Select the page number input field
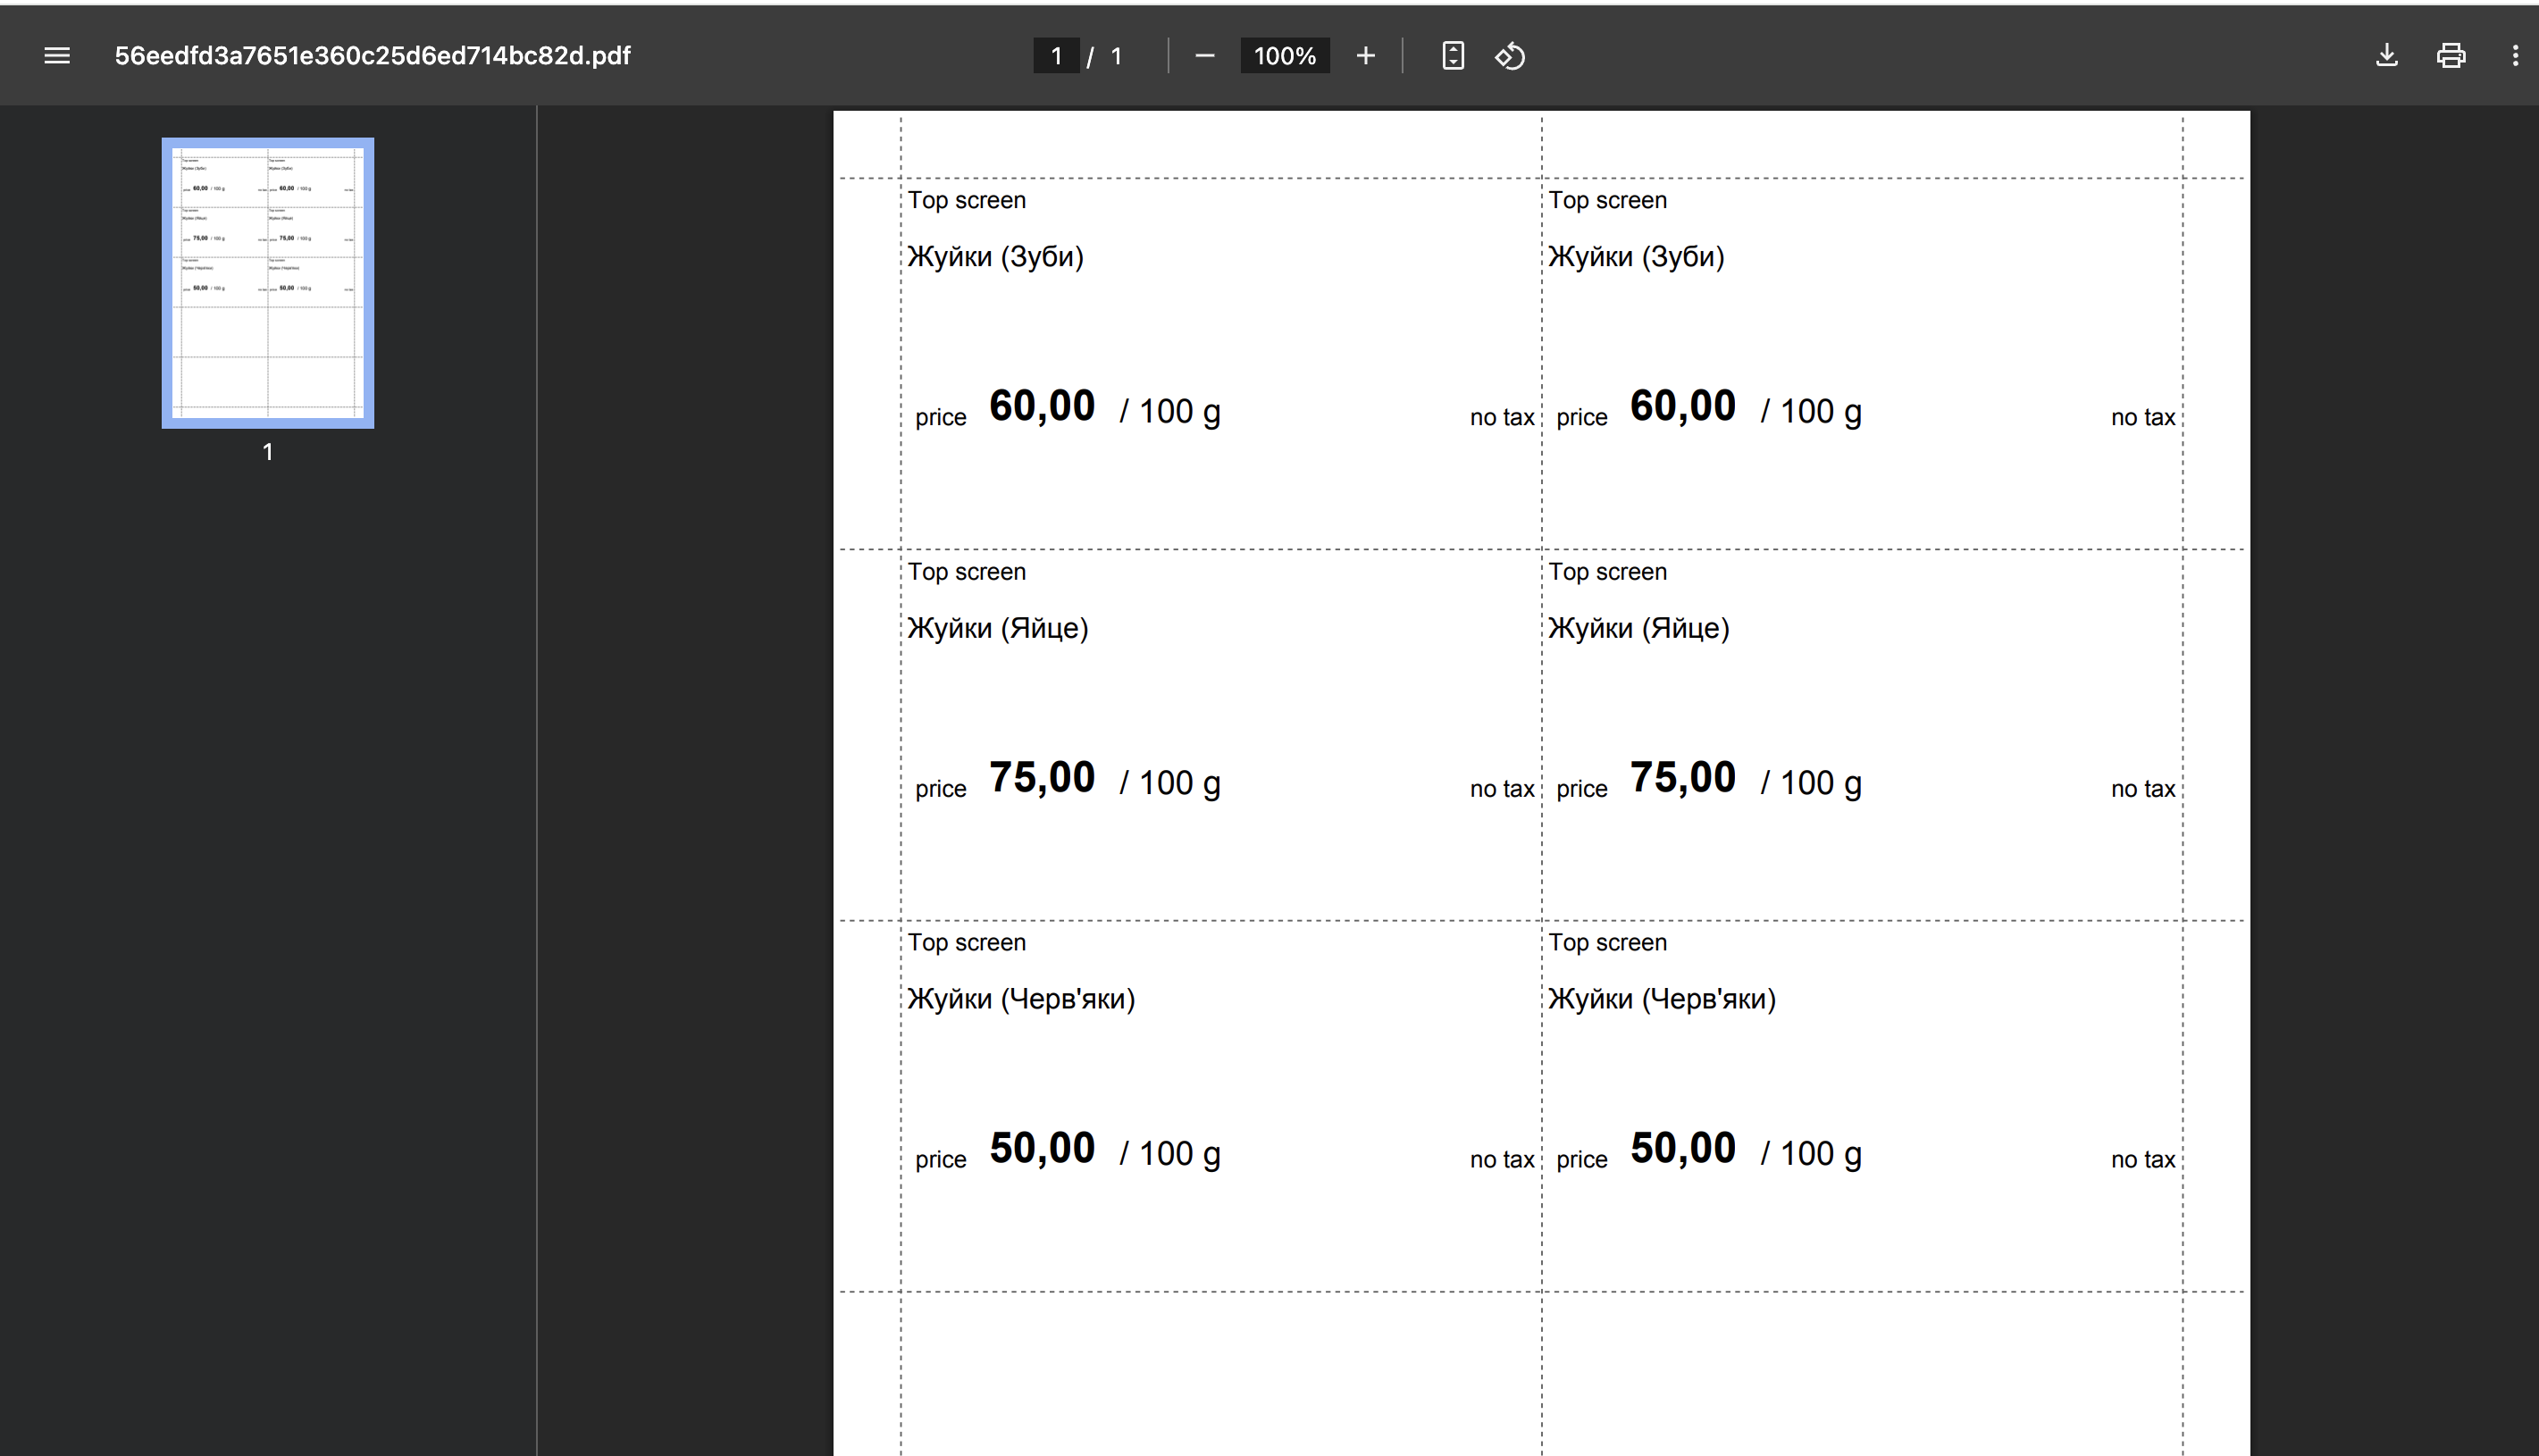Screen dimensions: 2539x1456 [x=1055, y=55]
